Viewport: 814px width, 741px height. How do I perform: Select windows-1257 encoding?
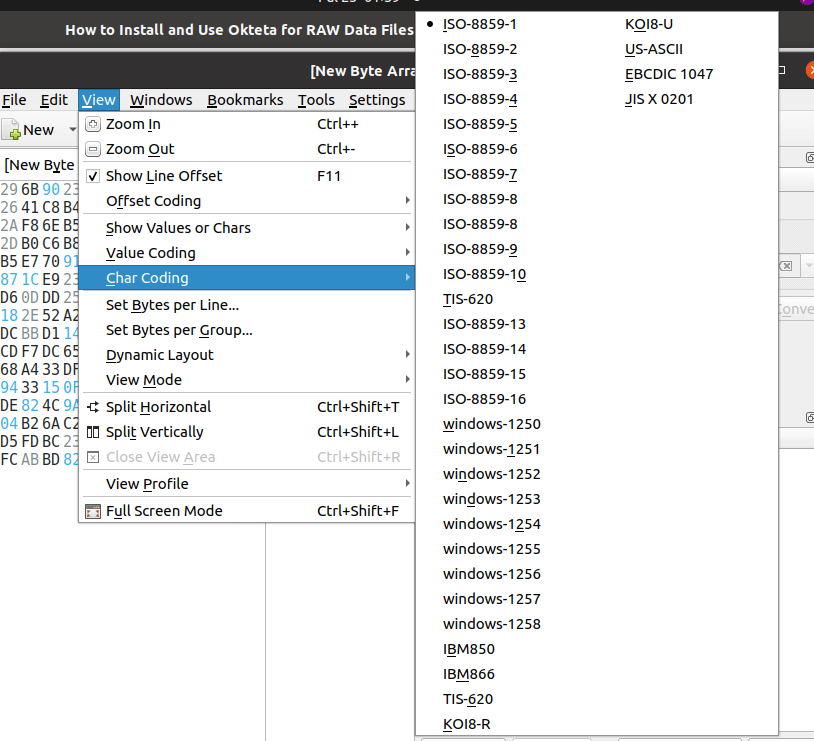coord(492,599)
